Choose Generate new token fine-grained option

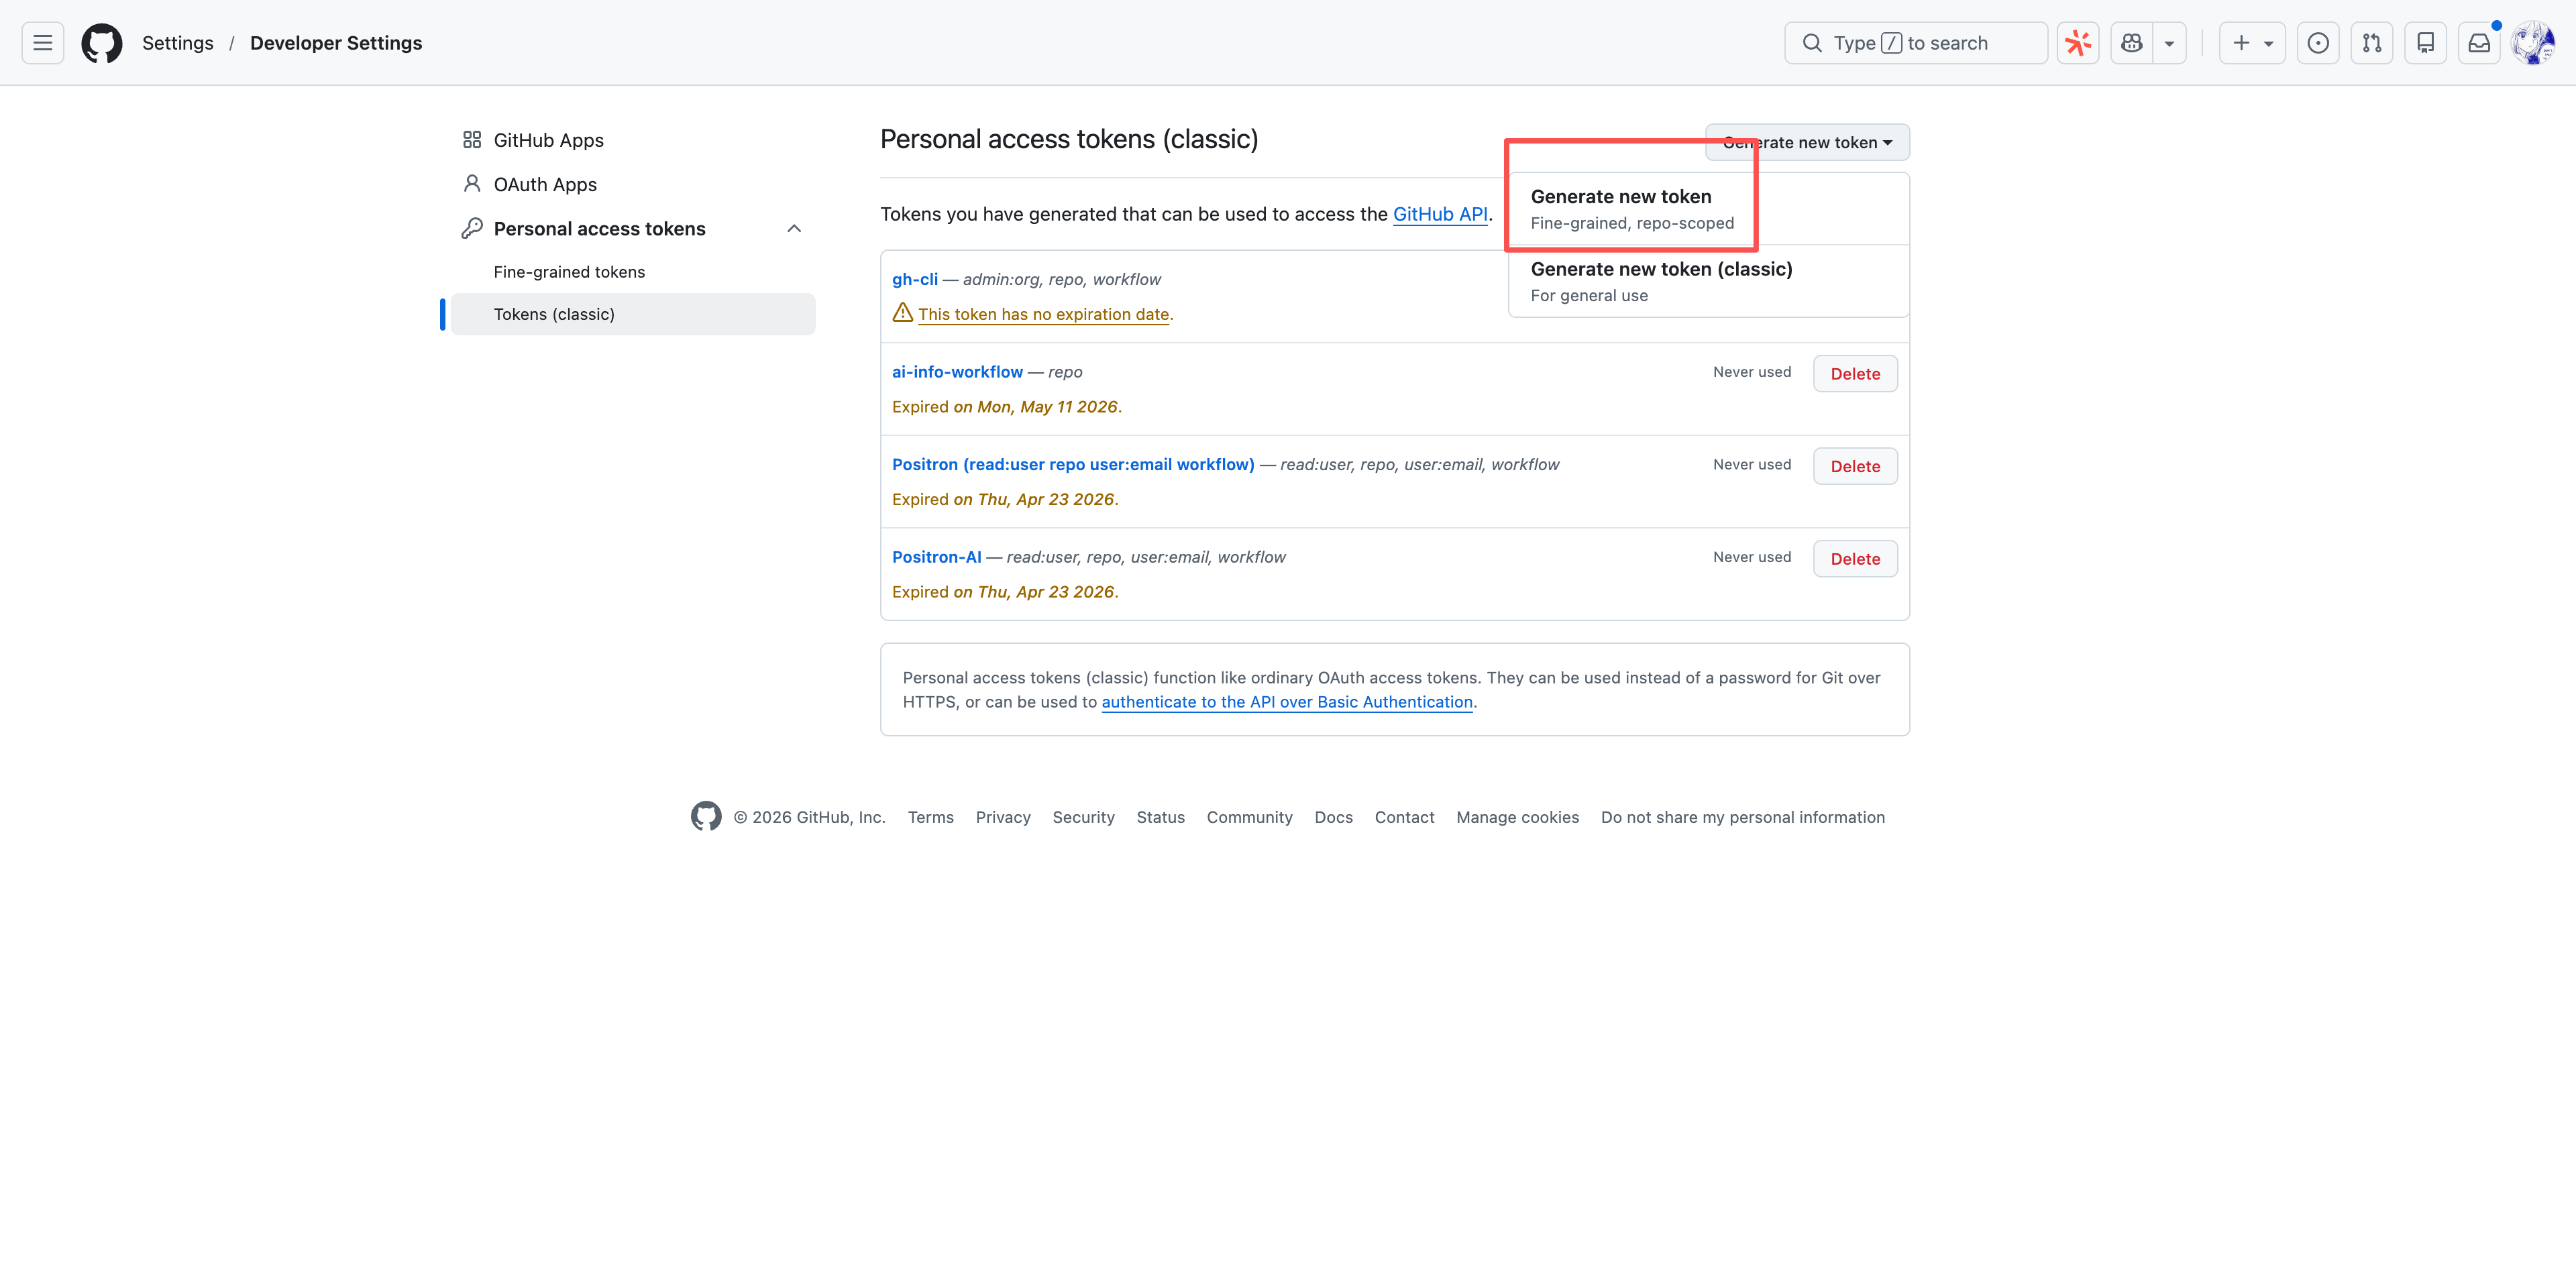[x=1709, y=209]
